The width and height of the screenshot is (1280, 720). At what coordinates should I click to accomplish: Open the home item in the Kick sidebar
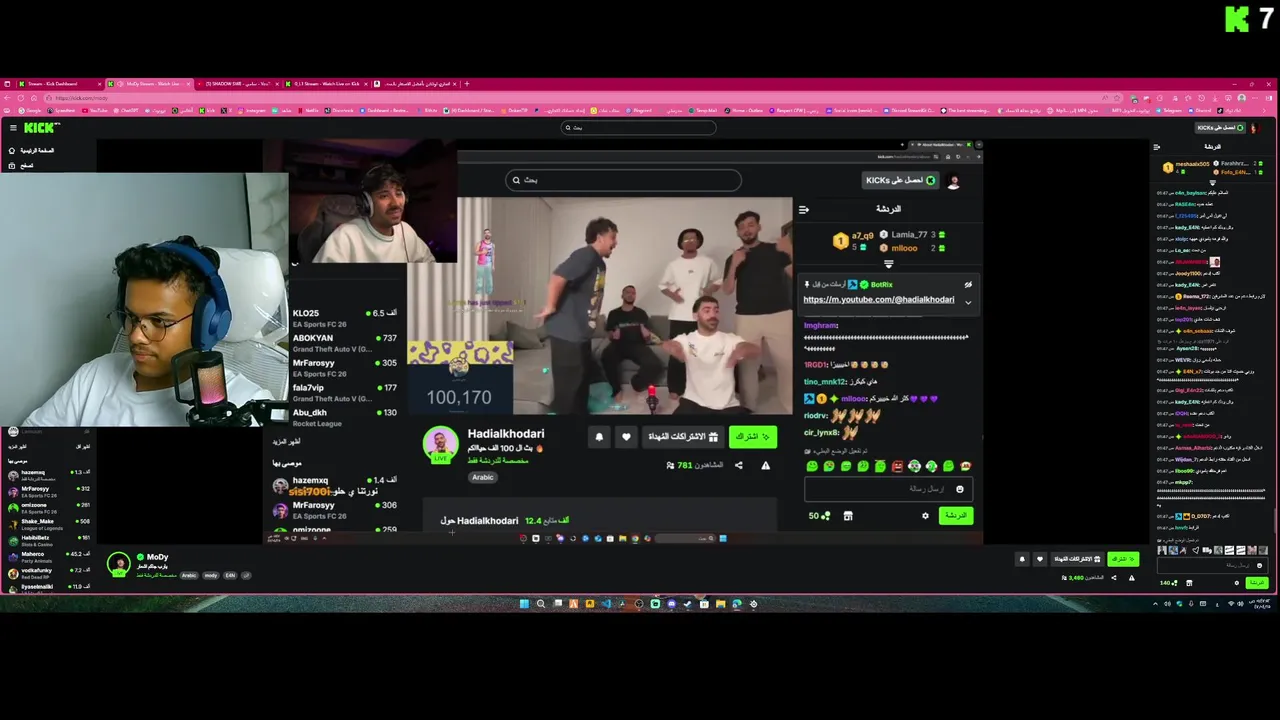[x=32, y=151]
